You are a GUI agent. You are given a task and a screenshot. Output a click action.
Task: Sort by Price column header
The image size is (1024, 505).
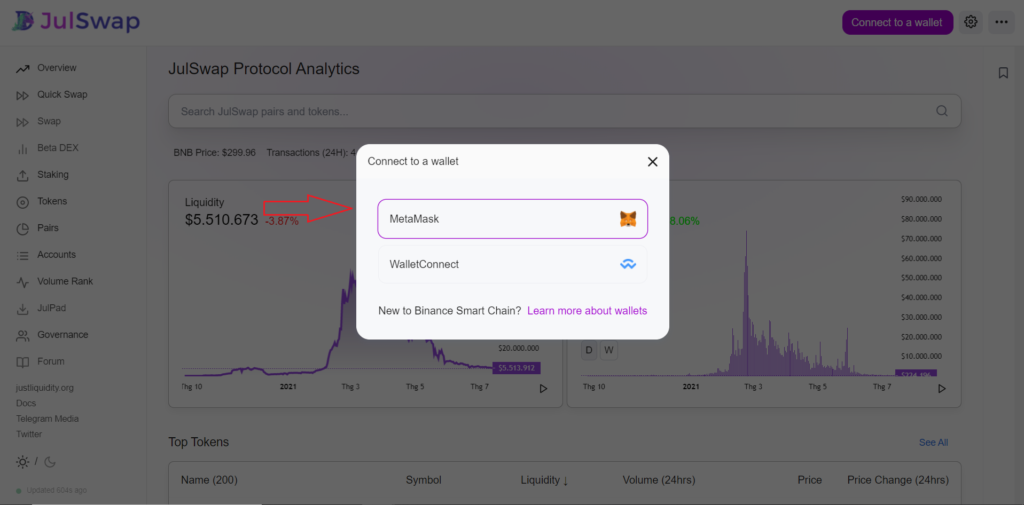pos(810,480)
